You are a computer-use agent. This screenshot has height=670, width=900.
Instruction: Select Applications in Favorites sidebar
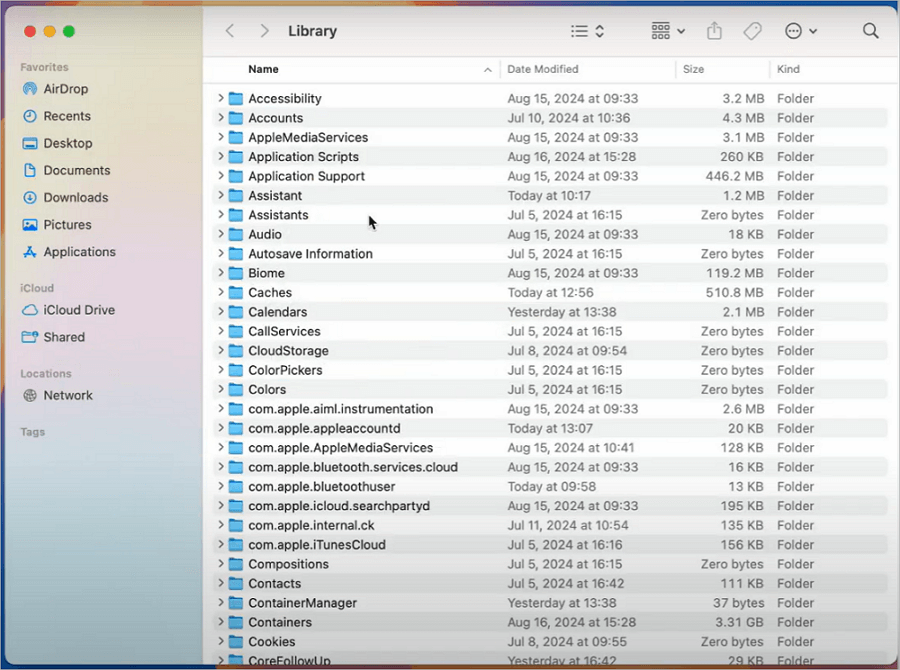pyautogui.click(x=79, y=252)
